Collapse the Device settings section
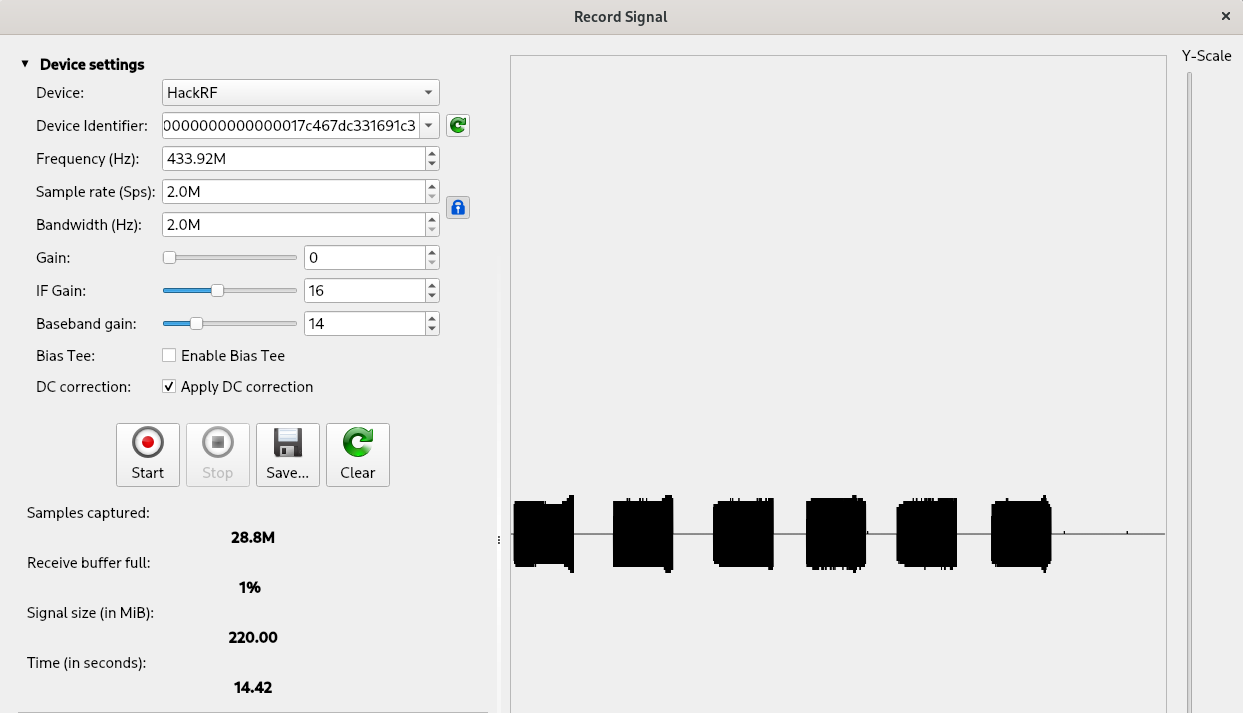This screenshot has width=1243, height=713. click(25, 64)
